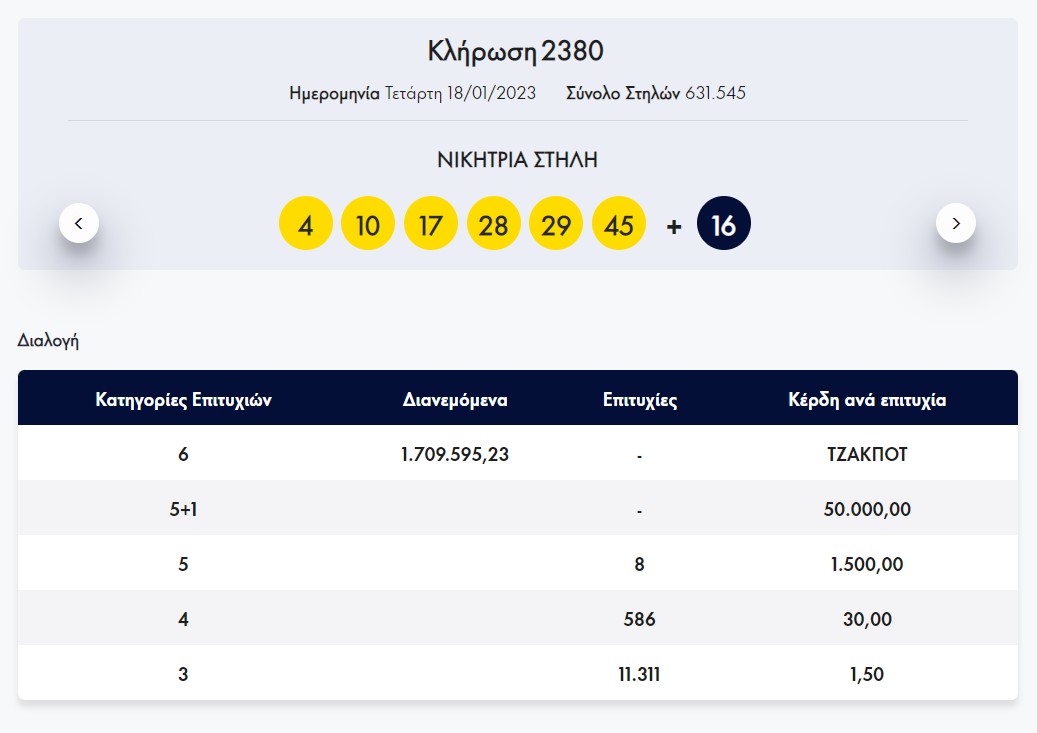Open details for draw Κλήρωση 2380 header
1037x733 pixels.
pos(518,50)
